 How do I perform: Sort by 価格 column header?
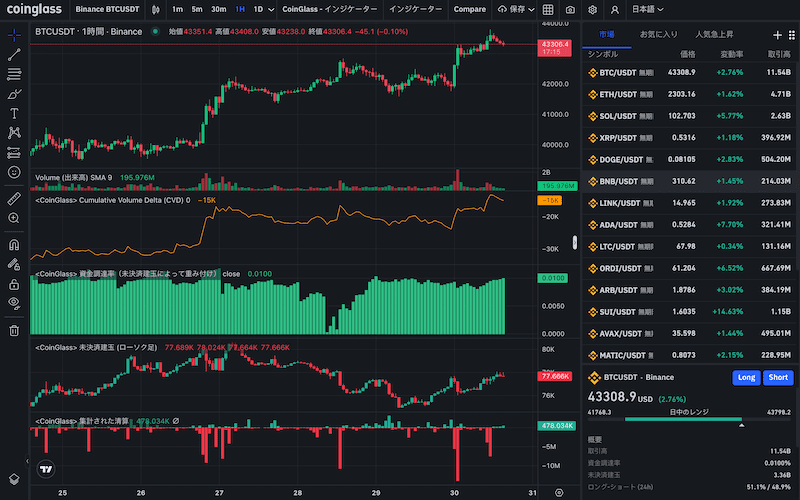pyautogui.click(x=687, y=54)
